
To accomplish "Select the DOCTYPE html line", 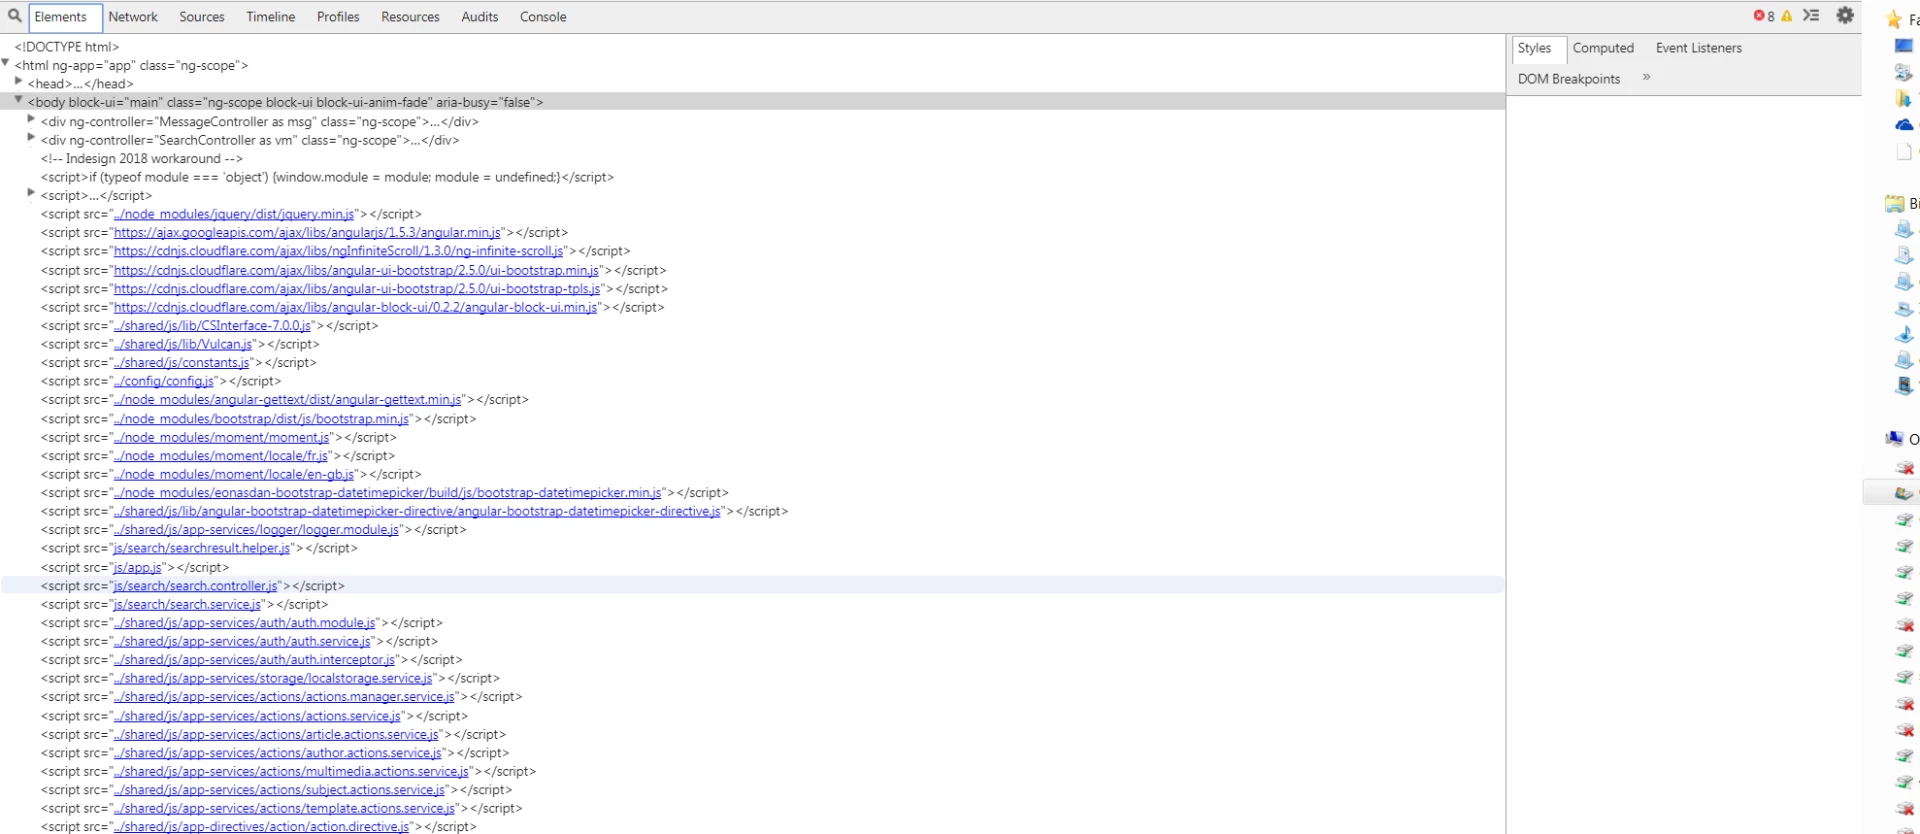I will 66,47.
